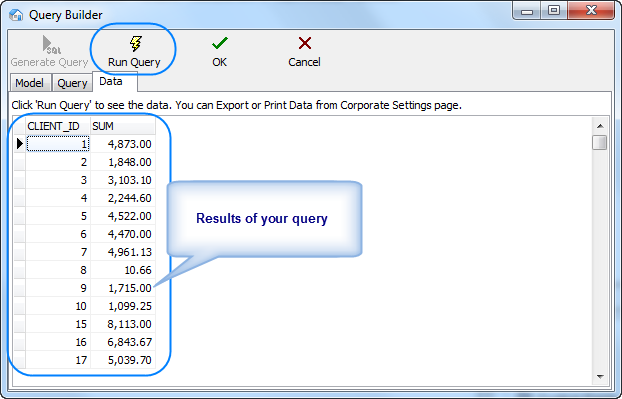Select CLIENT_ID cell with value 15

click(58, 324)
